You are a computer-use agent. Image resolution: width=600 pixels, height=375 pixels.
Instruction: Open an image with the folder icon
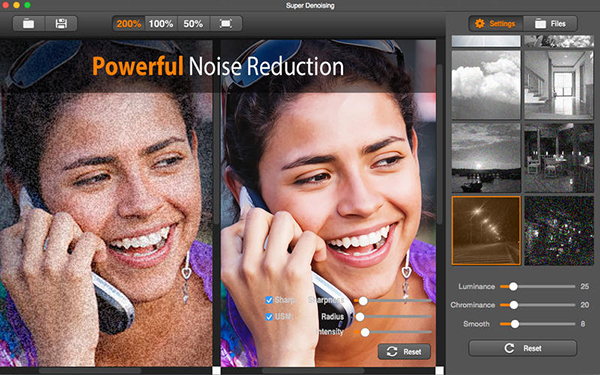29,24
